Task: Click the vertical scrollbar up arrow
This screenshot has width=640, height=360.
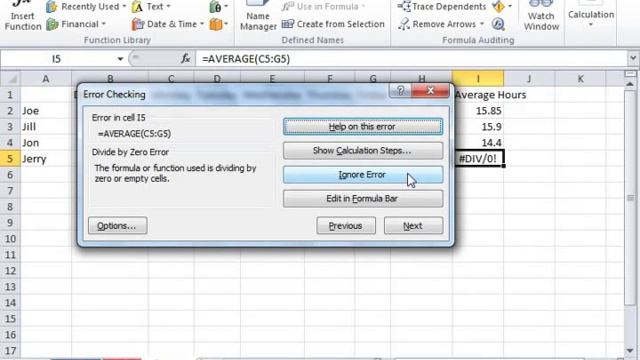Action: click(631, 84)
